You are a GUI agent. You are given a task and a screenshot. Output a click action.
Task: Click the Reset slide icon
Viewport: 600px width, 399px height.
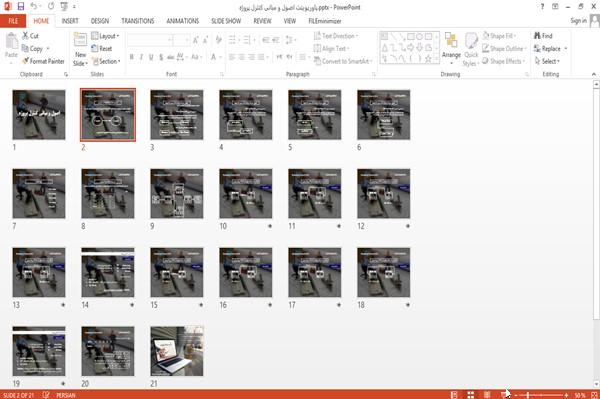pos(95,49)
